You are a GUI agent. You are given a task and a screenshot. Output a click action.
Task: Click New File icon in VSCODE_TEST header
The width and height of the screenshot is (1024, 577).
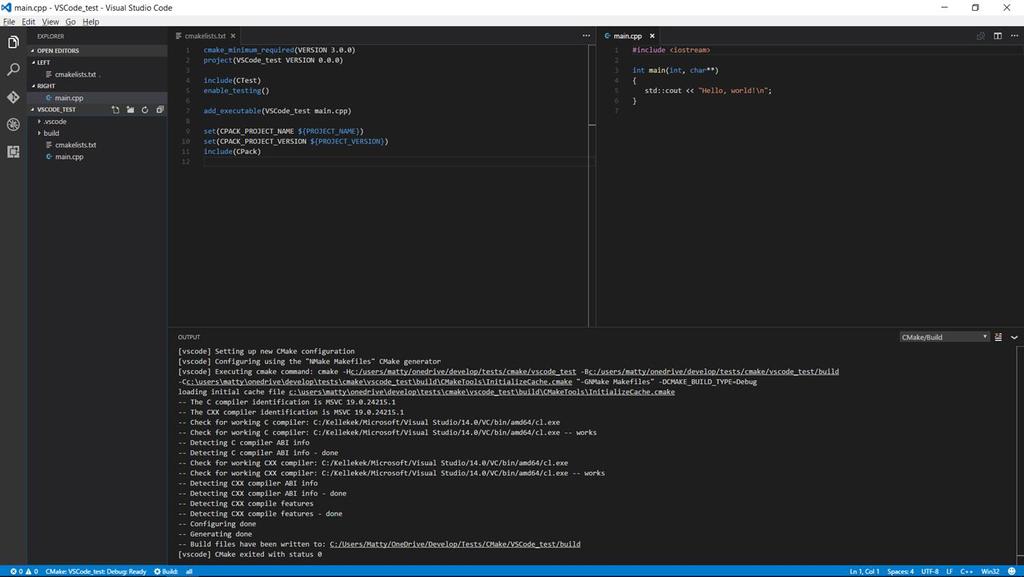[116, 110]
